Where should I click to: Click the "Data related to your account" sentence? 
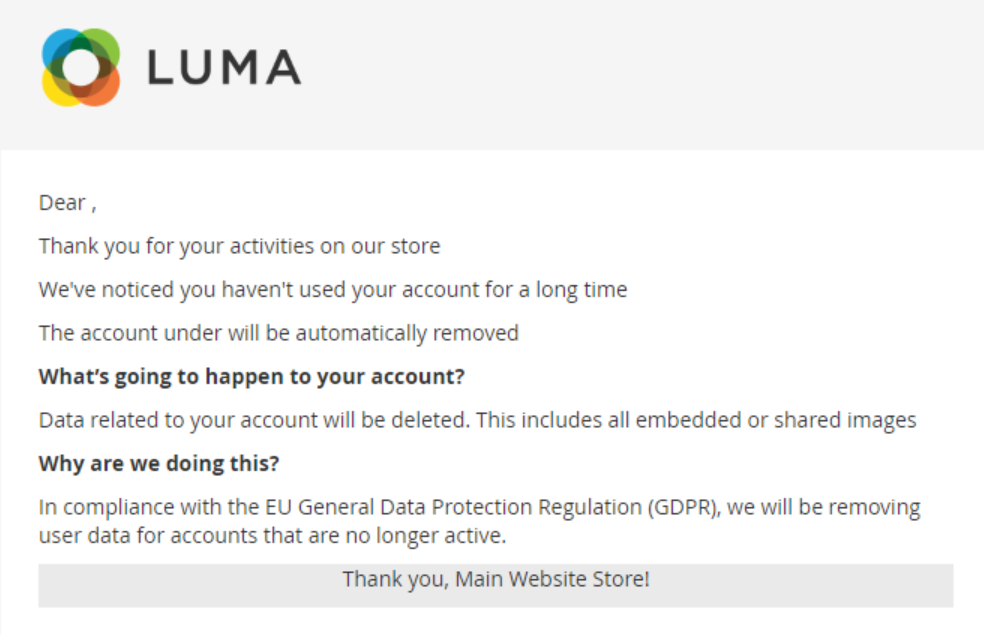pyautogui.click(x=253, y=420)
